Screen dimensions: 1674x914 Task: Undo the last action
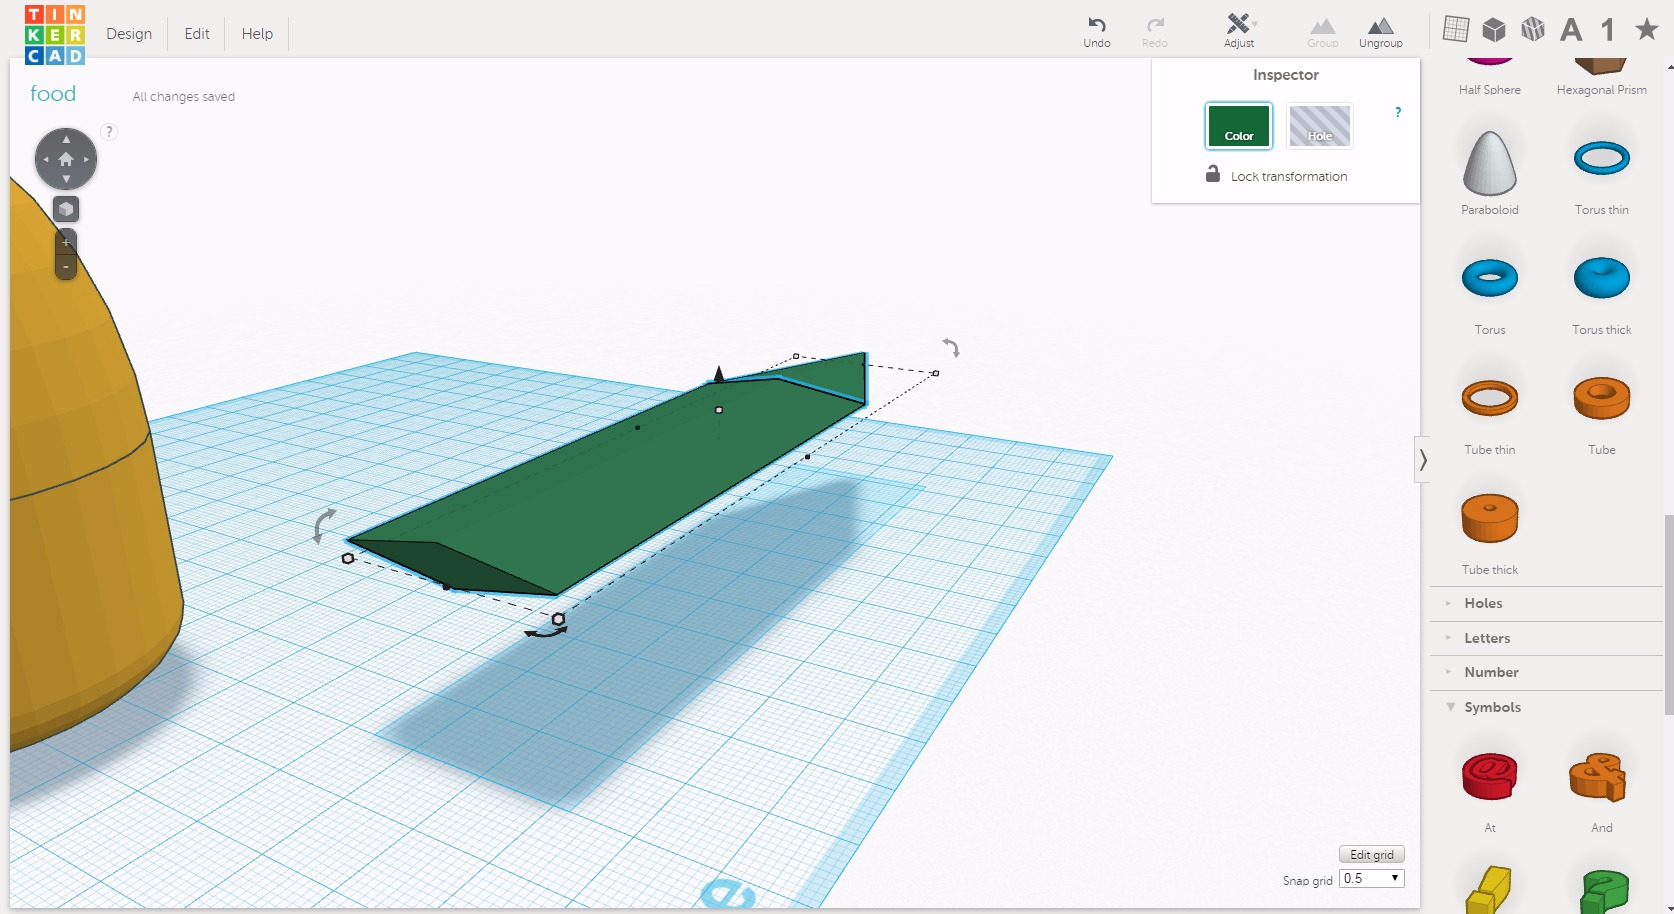tap(1097, 32)
